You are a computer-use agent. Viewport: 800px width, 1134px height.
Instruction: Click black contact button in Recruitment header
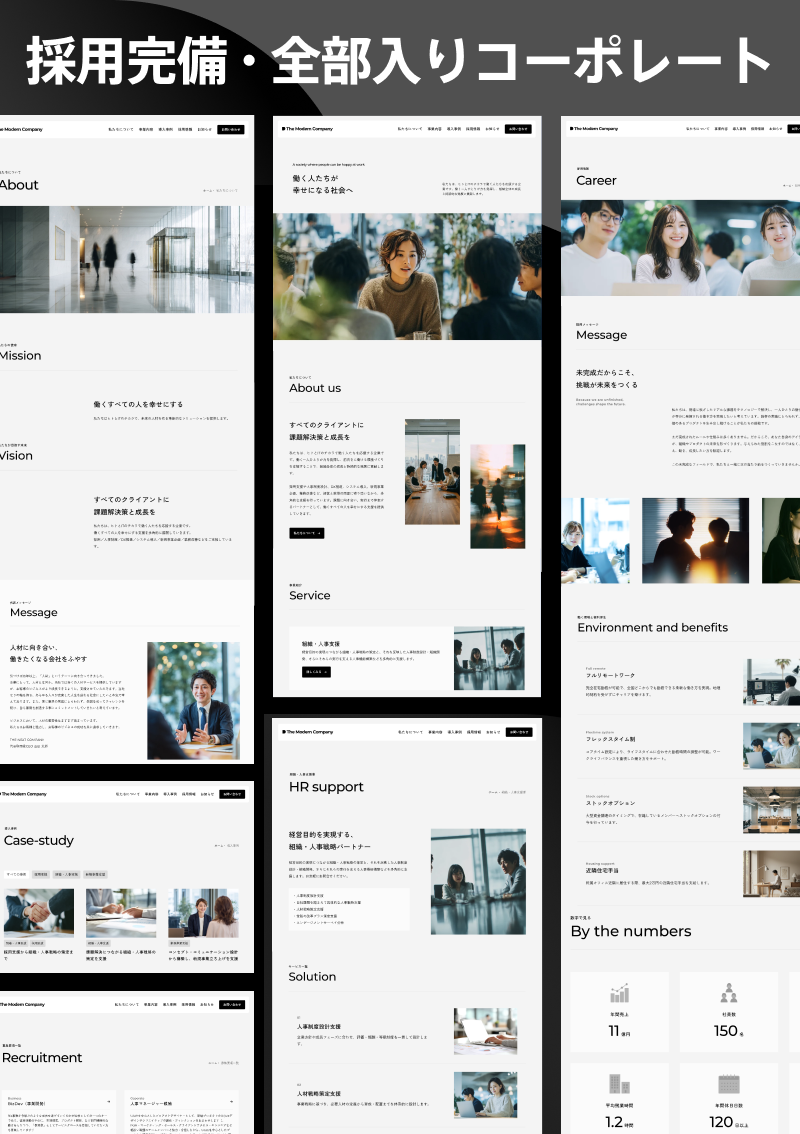coord(231,1005)
